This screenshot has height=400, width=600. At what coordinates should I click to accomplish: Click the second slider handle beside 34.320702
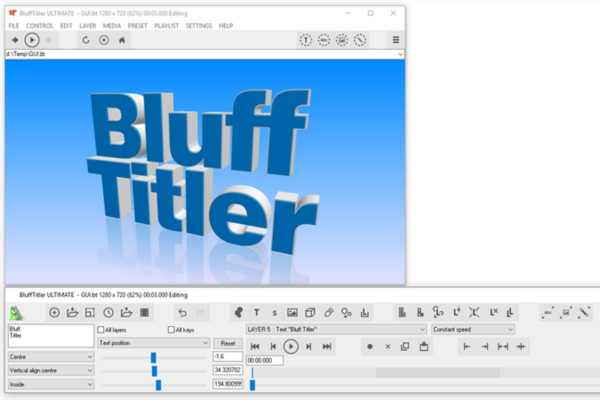[x=154, y=371]
